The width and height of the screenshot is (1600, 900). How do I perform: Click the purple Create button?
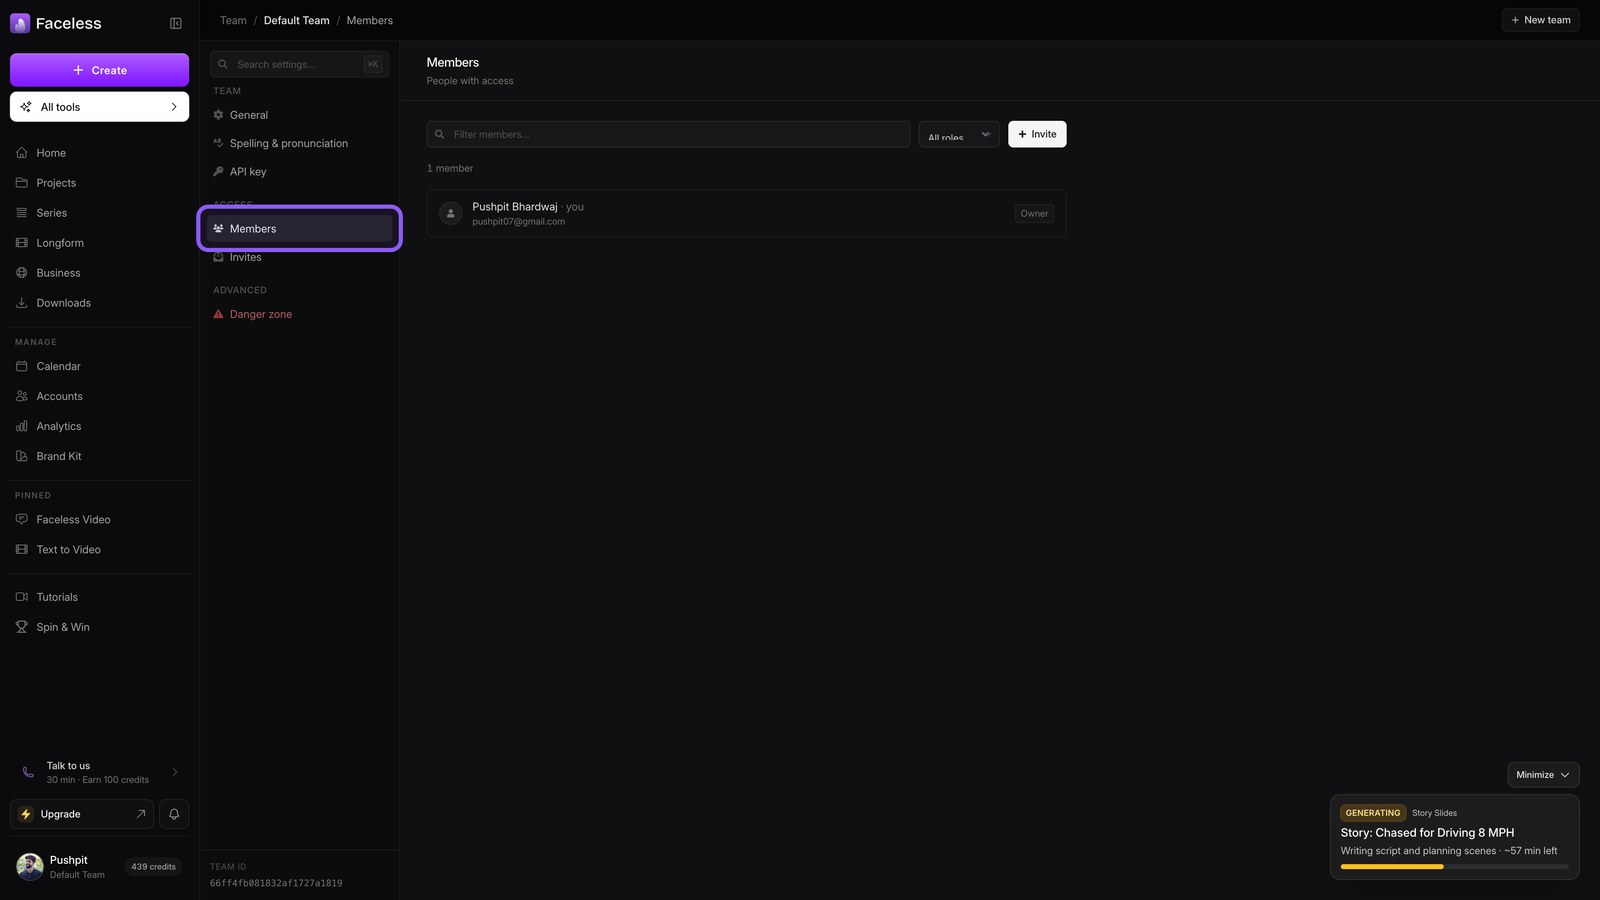[99, 70]
